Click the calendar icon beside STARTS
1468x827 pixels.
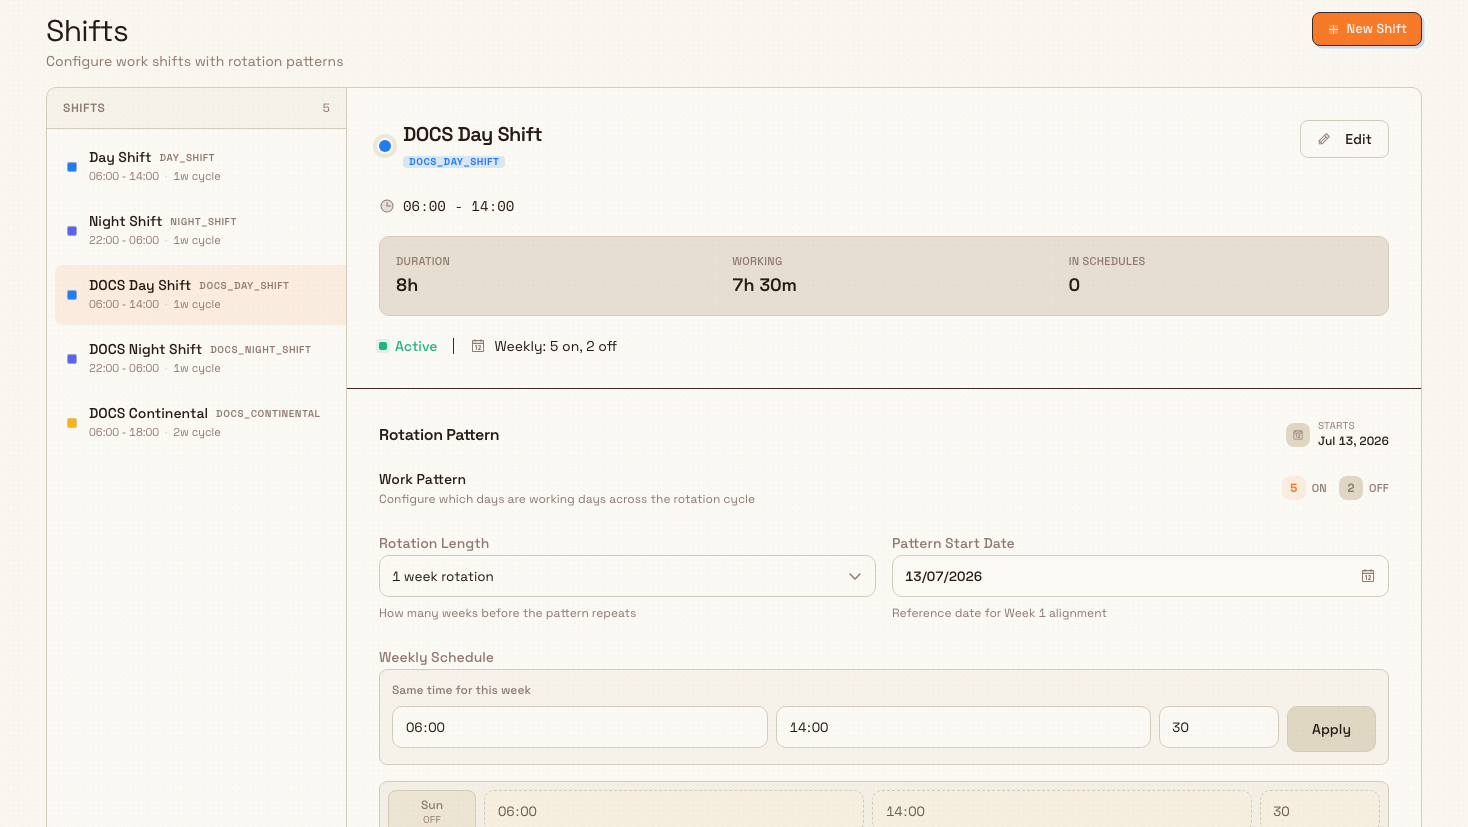coord(1298,435)
